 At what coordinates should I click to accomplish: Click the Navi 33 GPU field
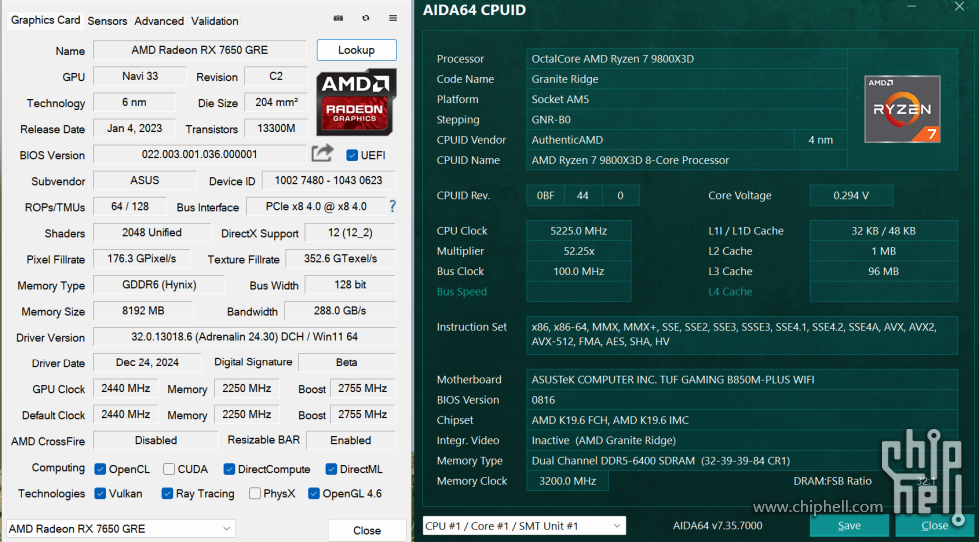[x=140, y=76]
